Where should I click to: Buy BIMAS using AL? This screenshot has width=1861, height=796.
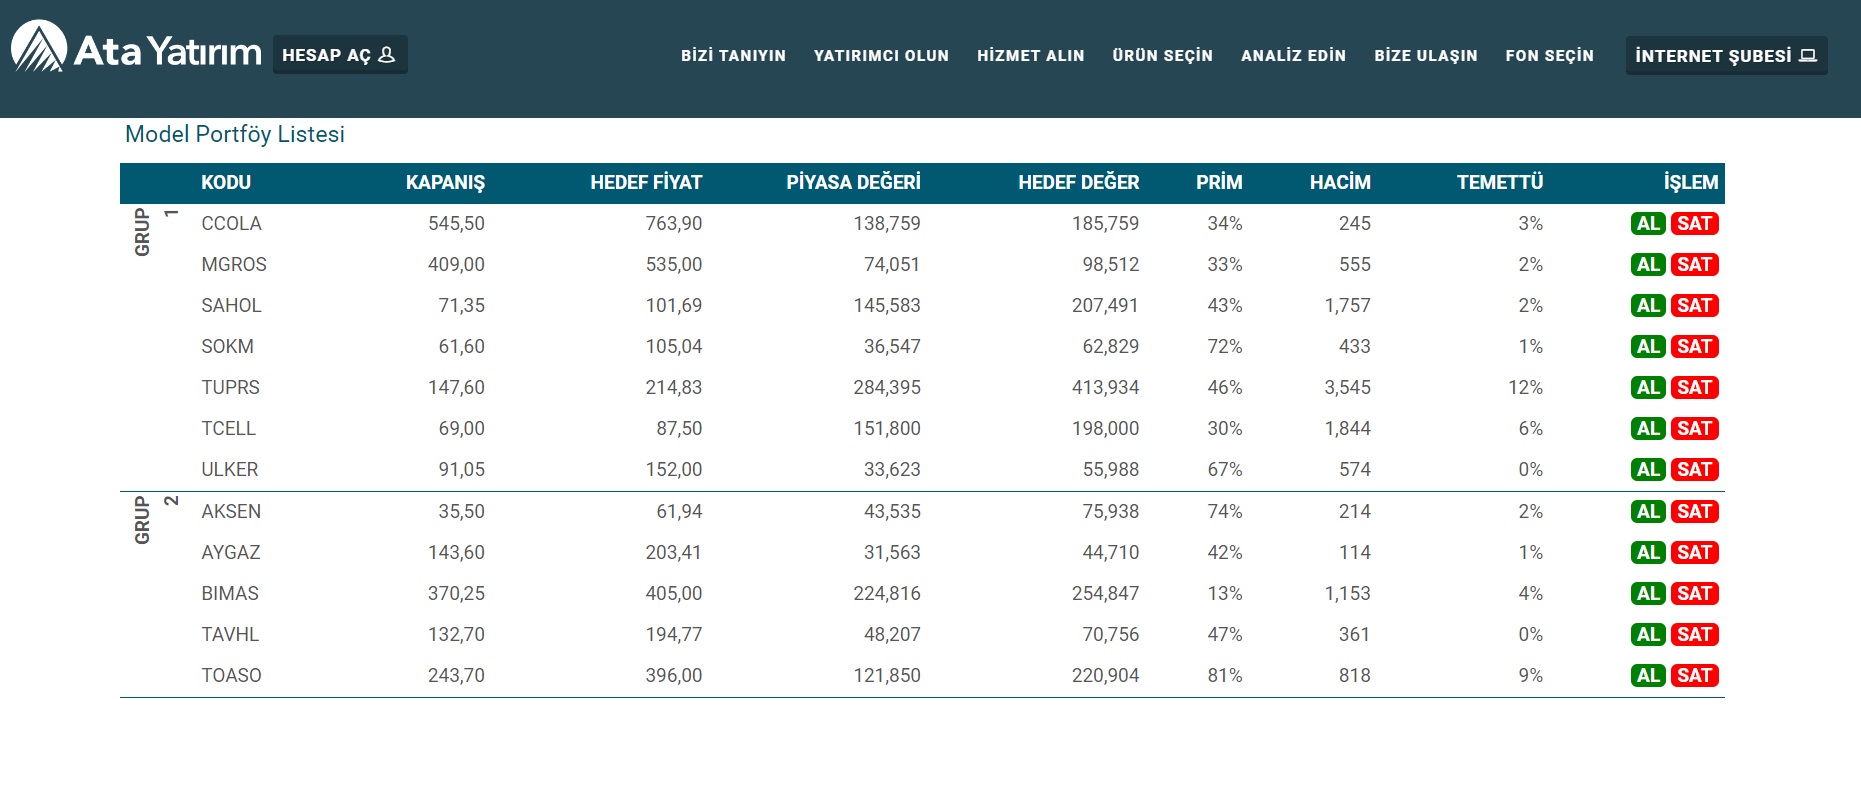click(x=1648, y=594)
